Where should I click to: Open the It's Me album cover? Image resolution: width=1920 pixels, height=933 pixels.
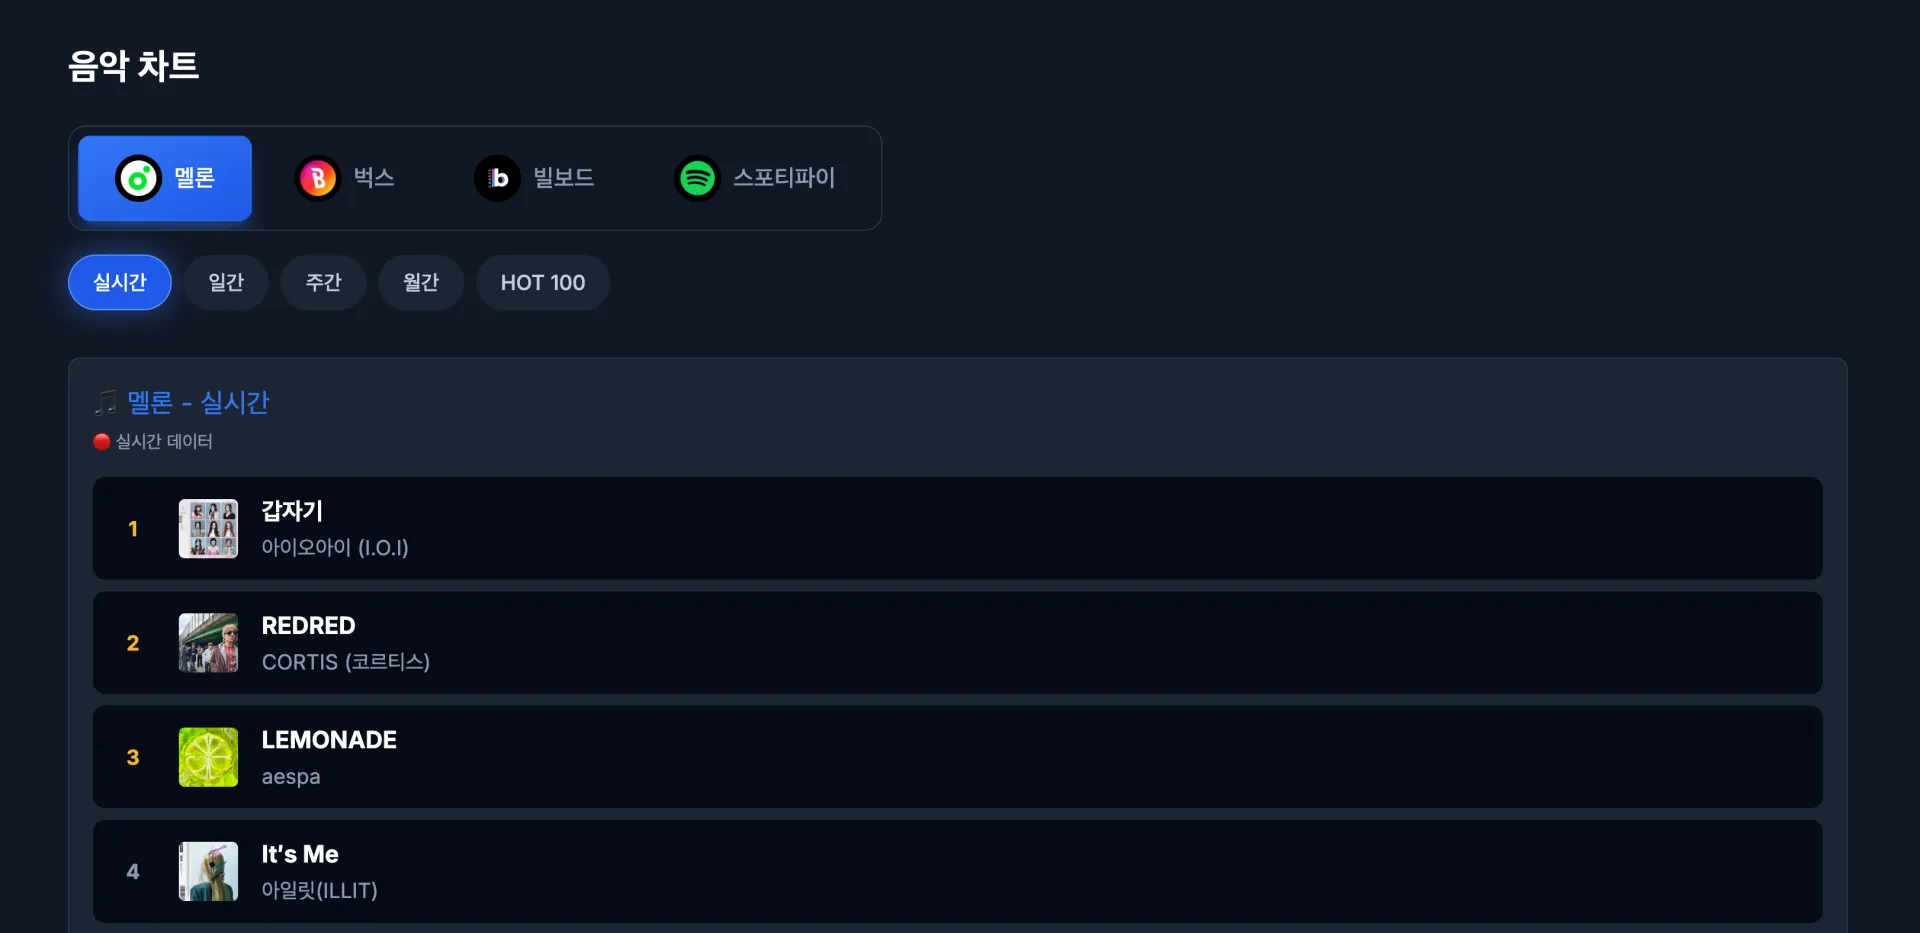point(208,871)
